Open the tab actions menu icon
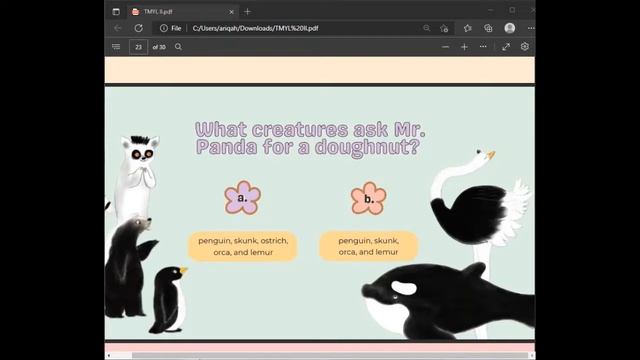Image resolution: width=640 pixels, height=360 pixels. click(116, 11)
